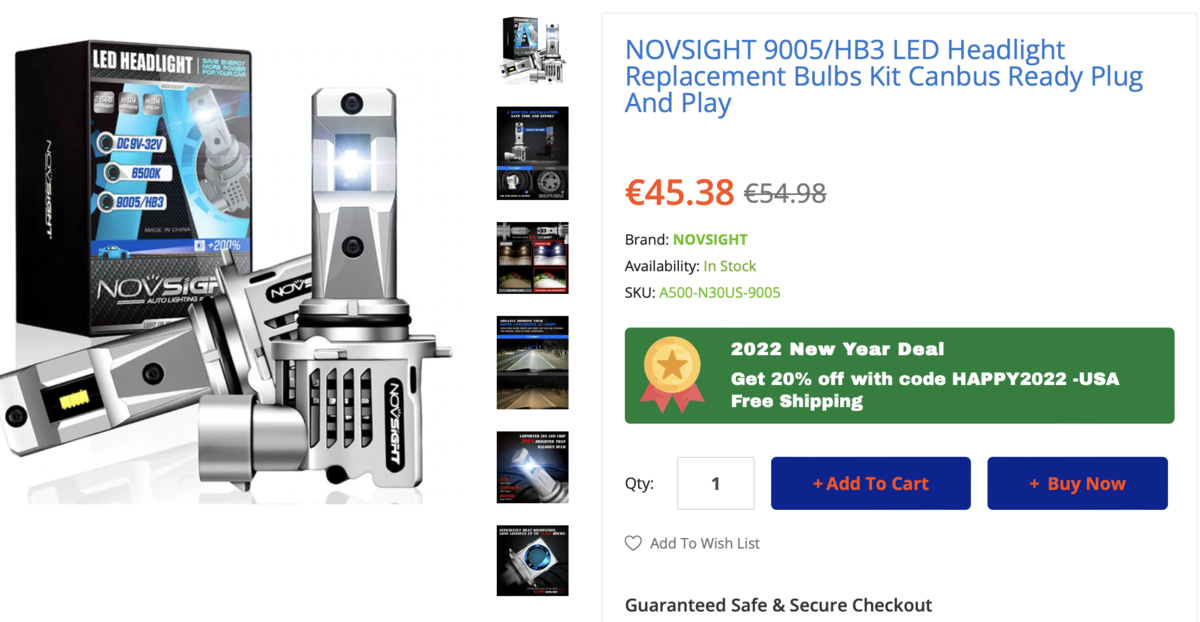
Task: Click the SKU A500-N30US-9005 link
Action: tap(720, 293)
